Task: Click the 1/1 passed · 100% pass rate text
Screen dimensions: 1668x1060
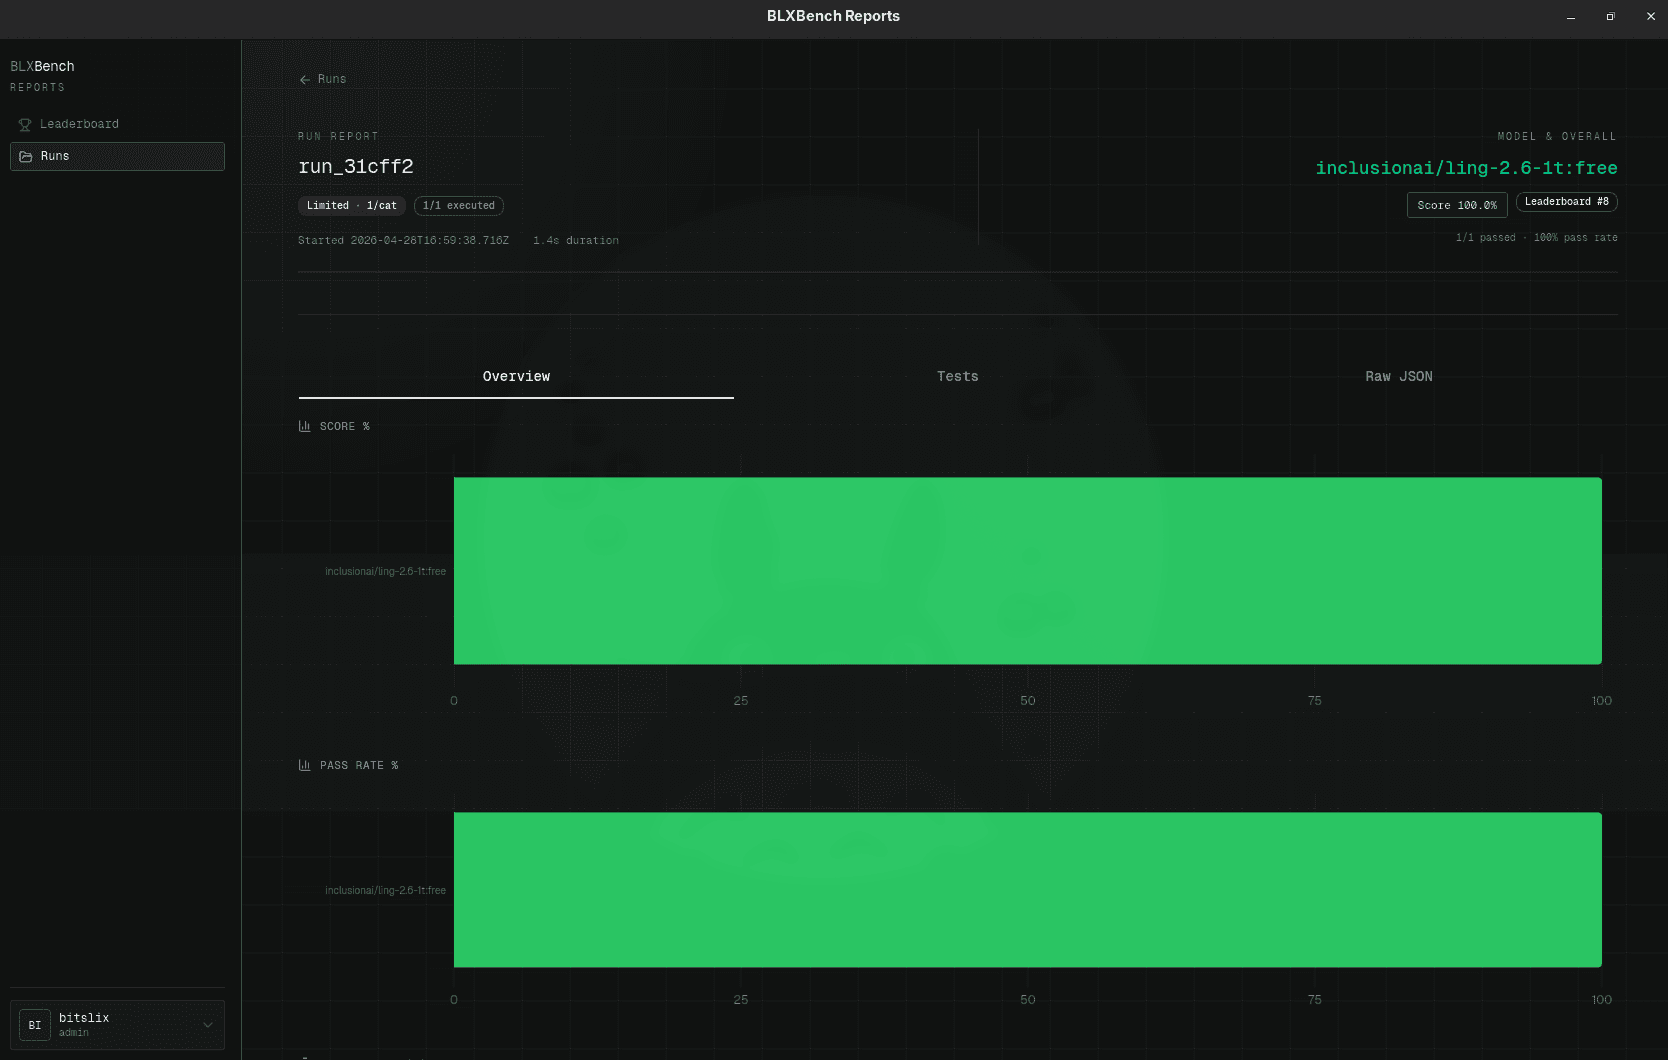Action: (x=1536, y=238)
